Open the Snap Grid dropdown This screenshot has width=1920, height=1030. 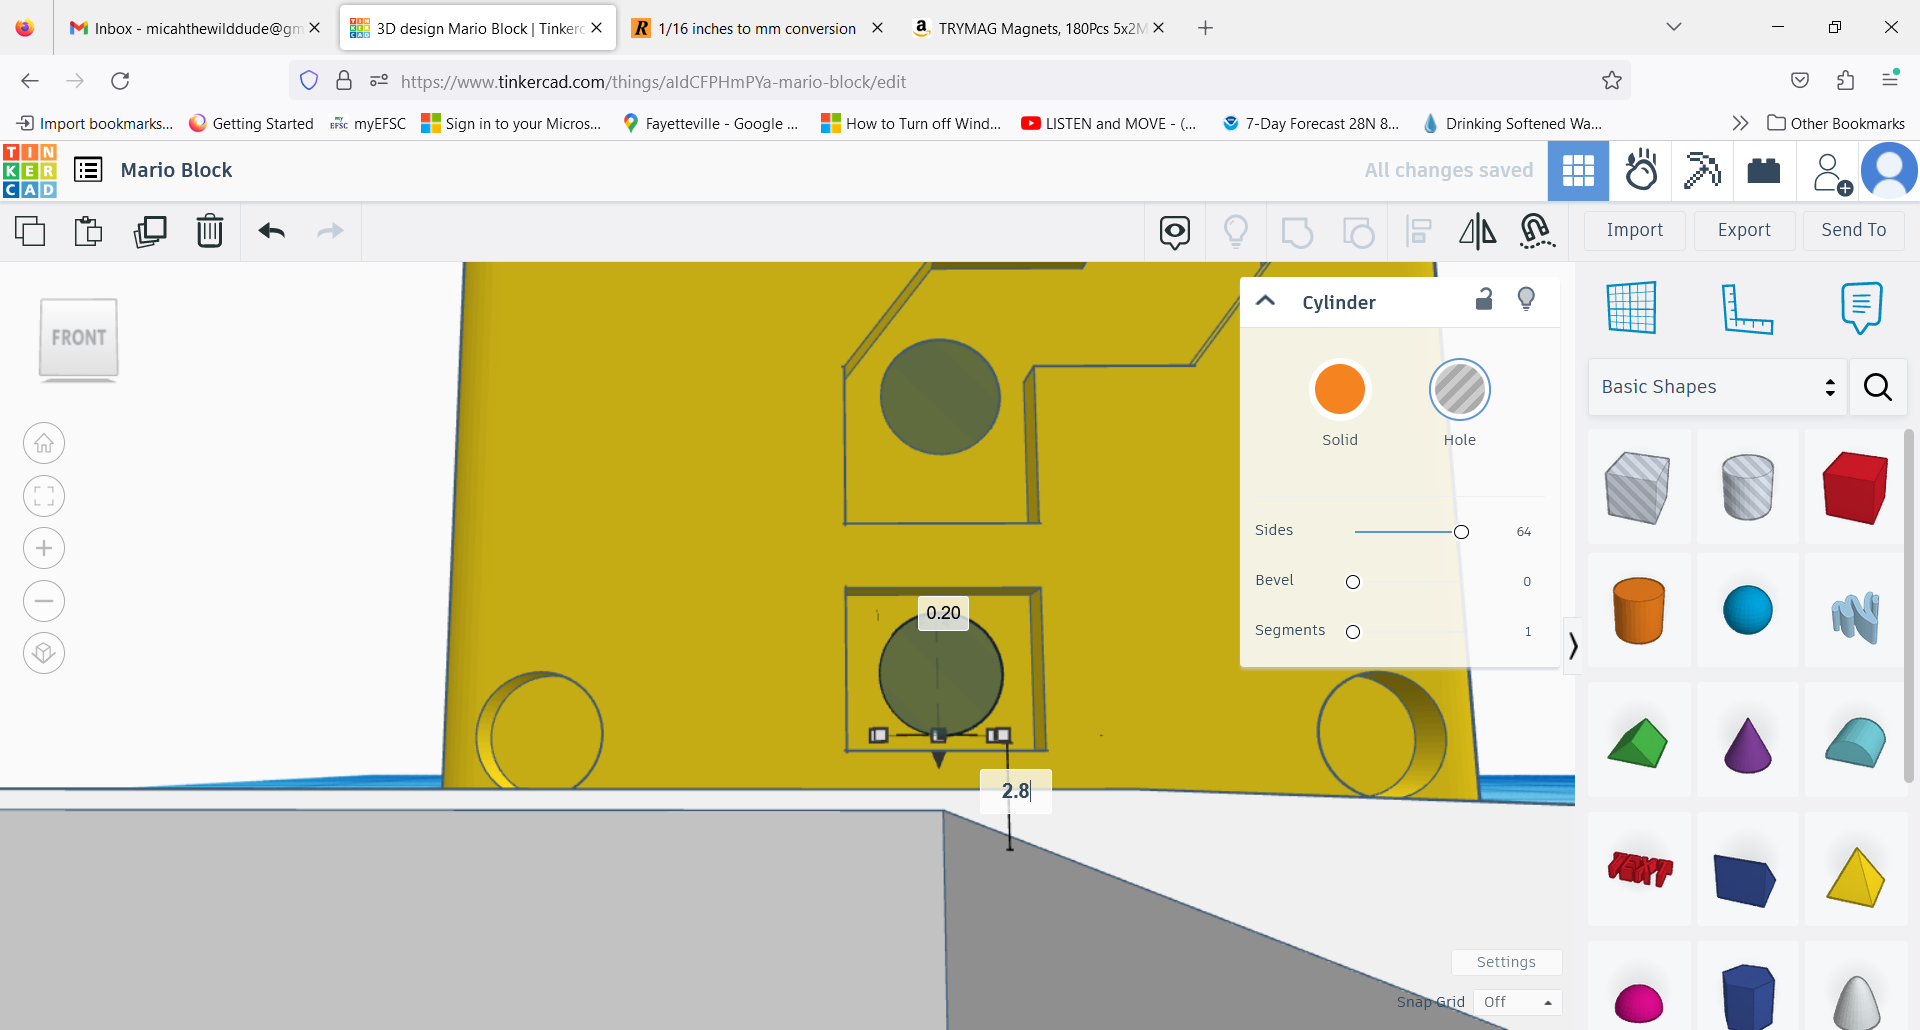(x=1517, y=1002)
